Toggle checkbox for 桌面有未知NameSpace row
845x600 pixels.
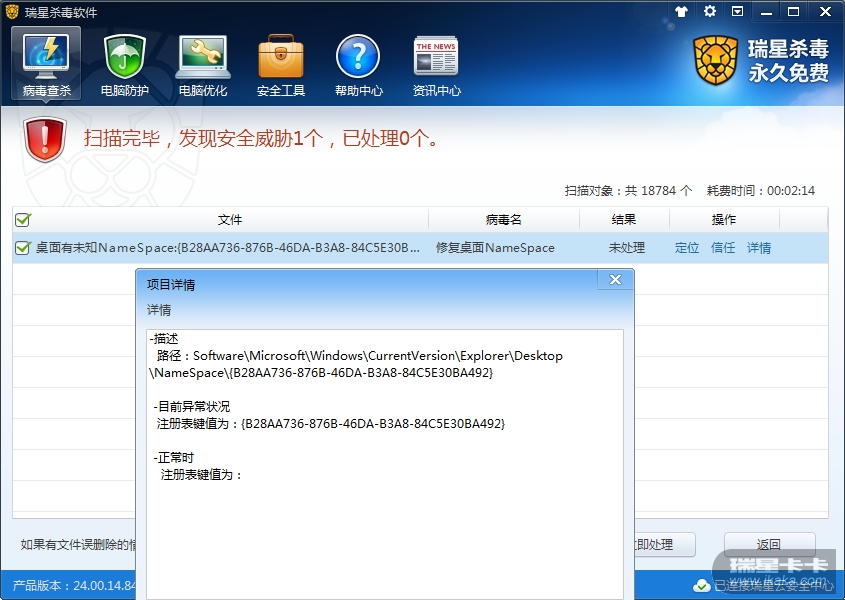(23, 248)
